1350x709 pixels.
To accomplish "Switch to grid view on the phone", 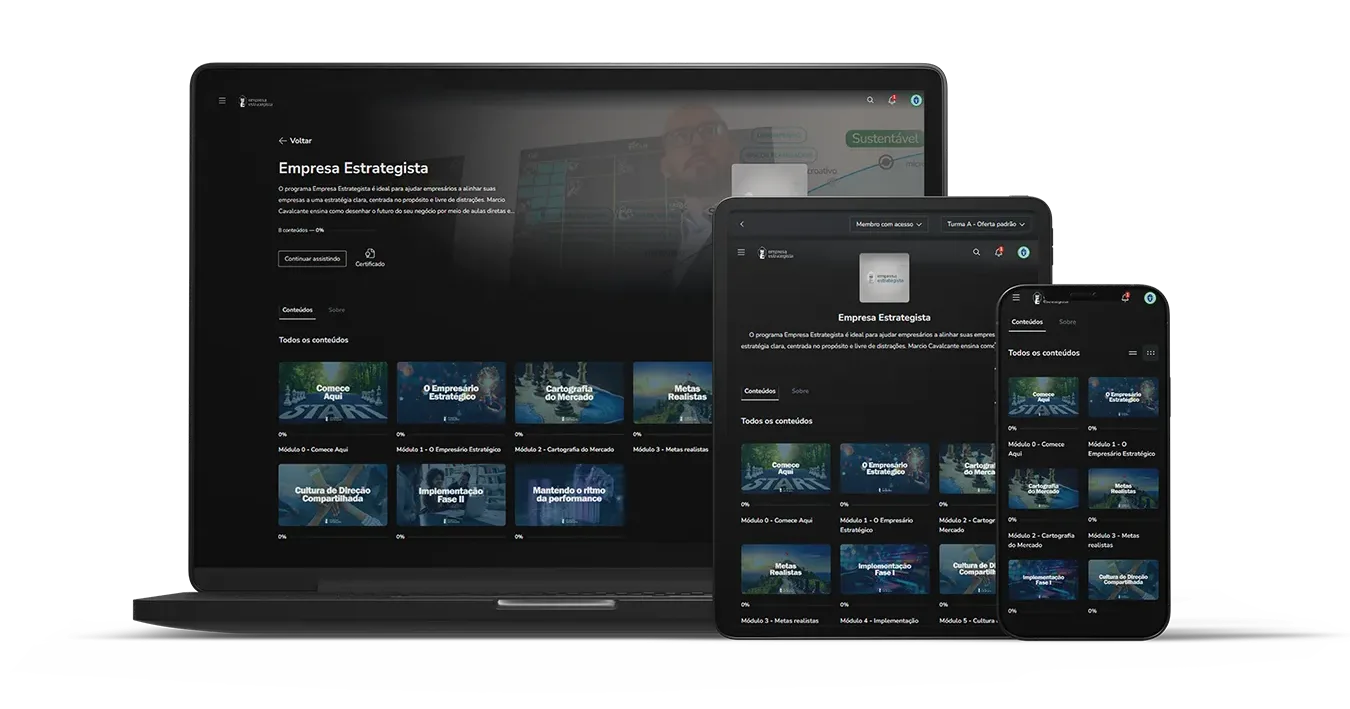I will tap(1150, 353).
